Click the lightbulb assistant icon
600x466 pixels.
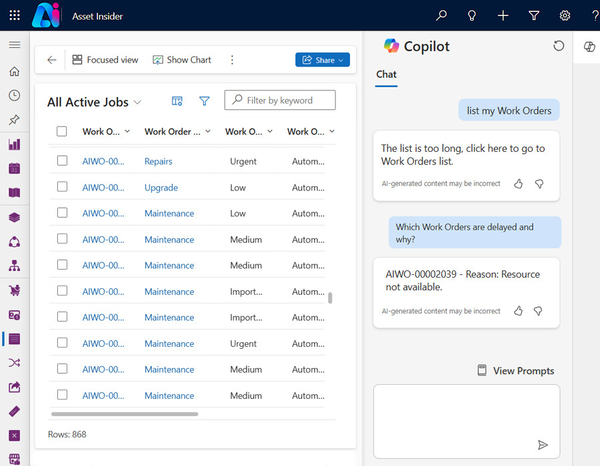point(472,16)
